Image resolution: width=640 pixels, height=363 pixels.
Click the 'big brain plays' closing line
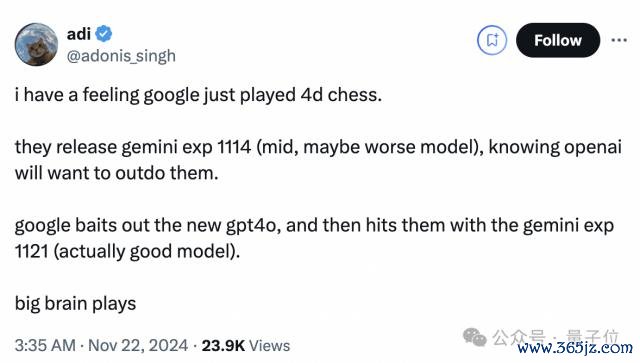76,304
